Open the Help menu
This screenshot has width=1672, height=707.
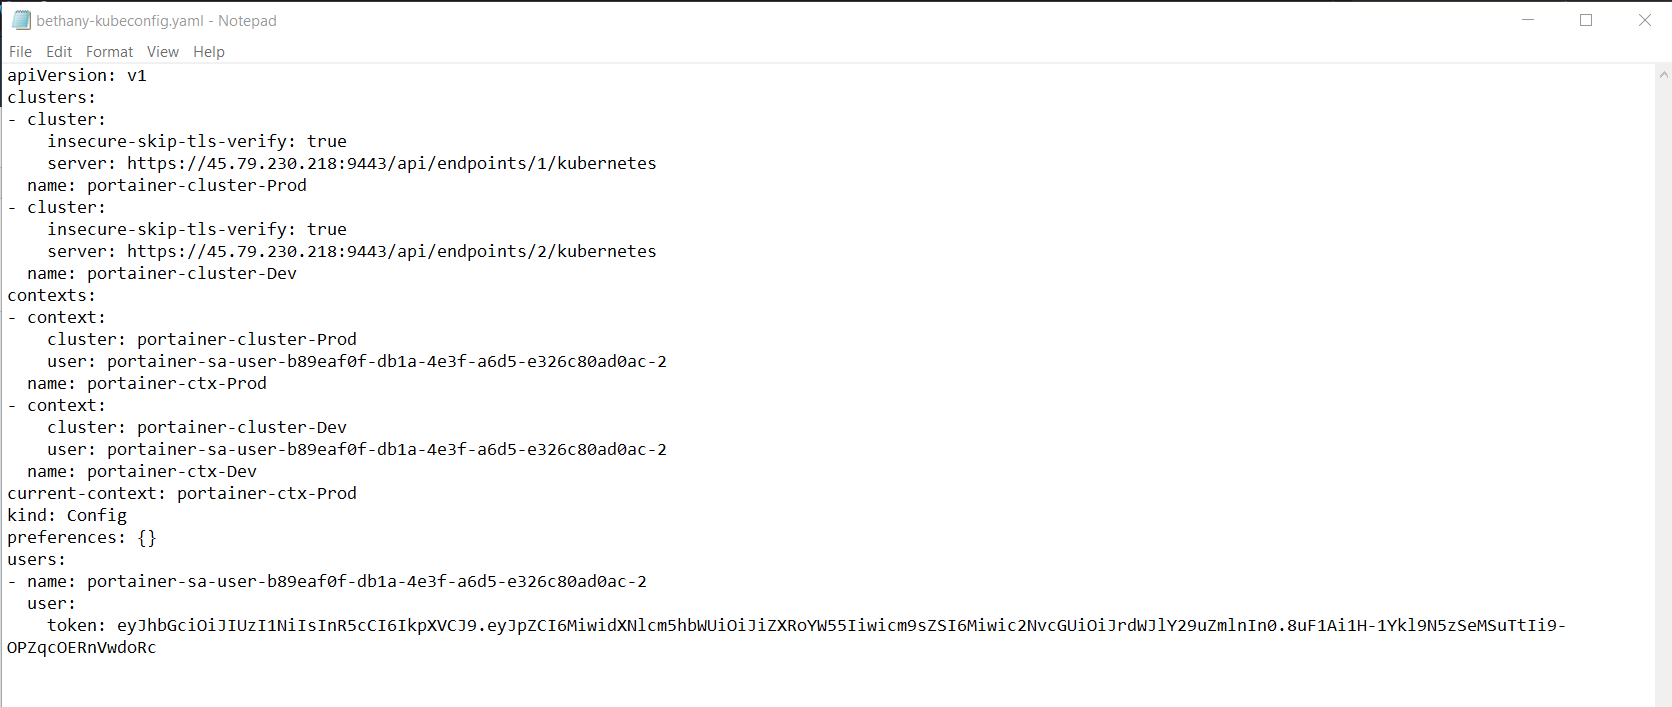click(209, 52)
